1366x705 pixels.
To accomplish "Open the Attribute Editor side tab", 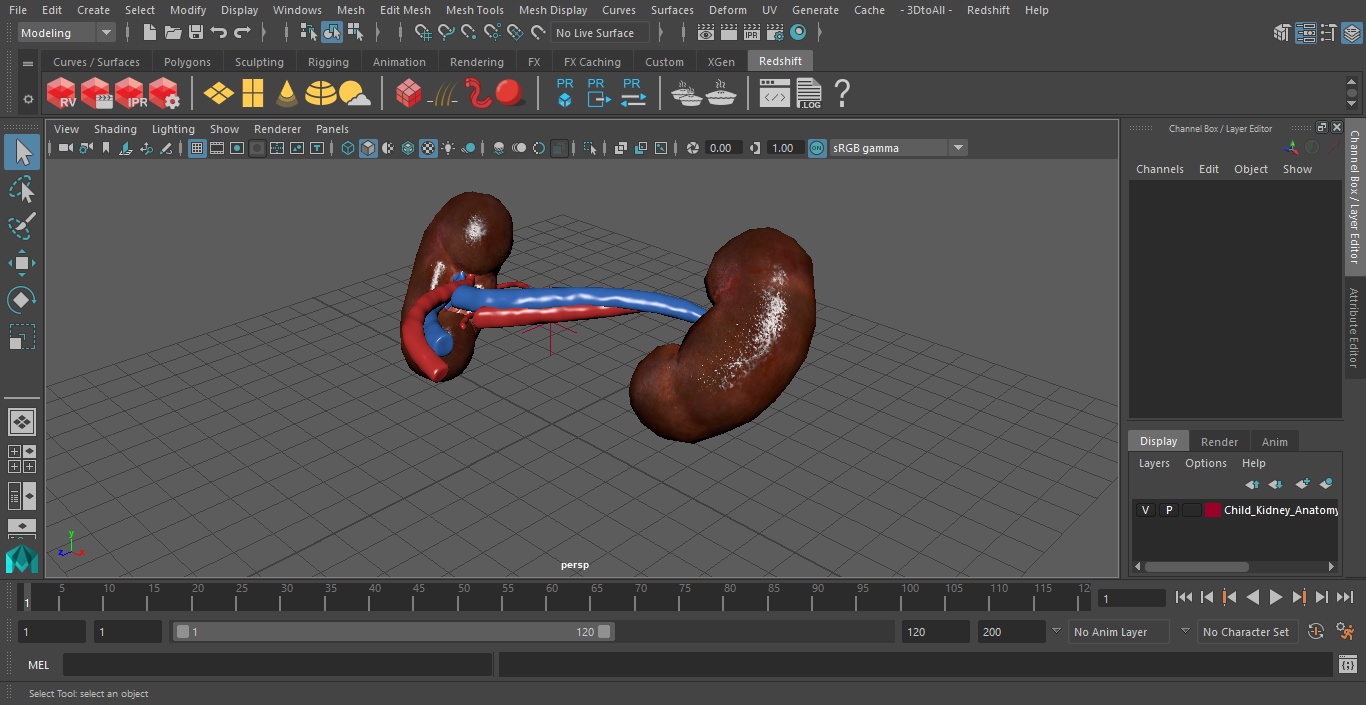I will point(1355,328).
